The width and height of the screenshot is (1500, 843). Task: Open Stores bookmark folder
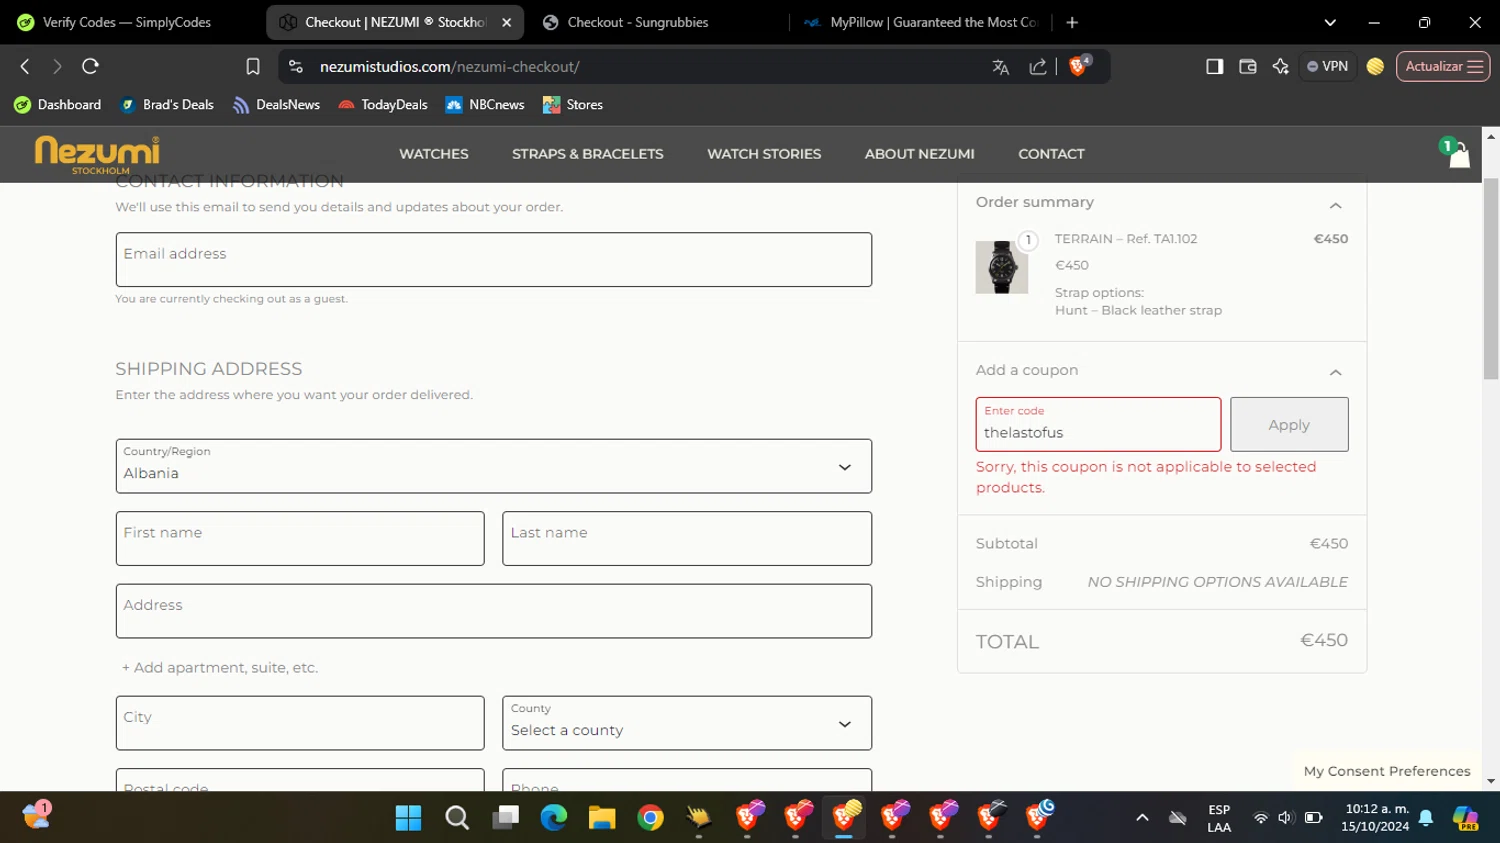[x=573, y=105]
